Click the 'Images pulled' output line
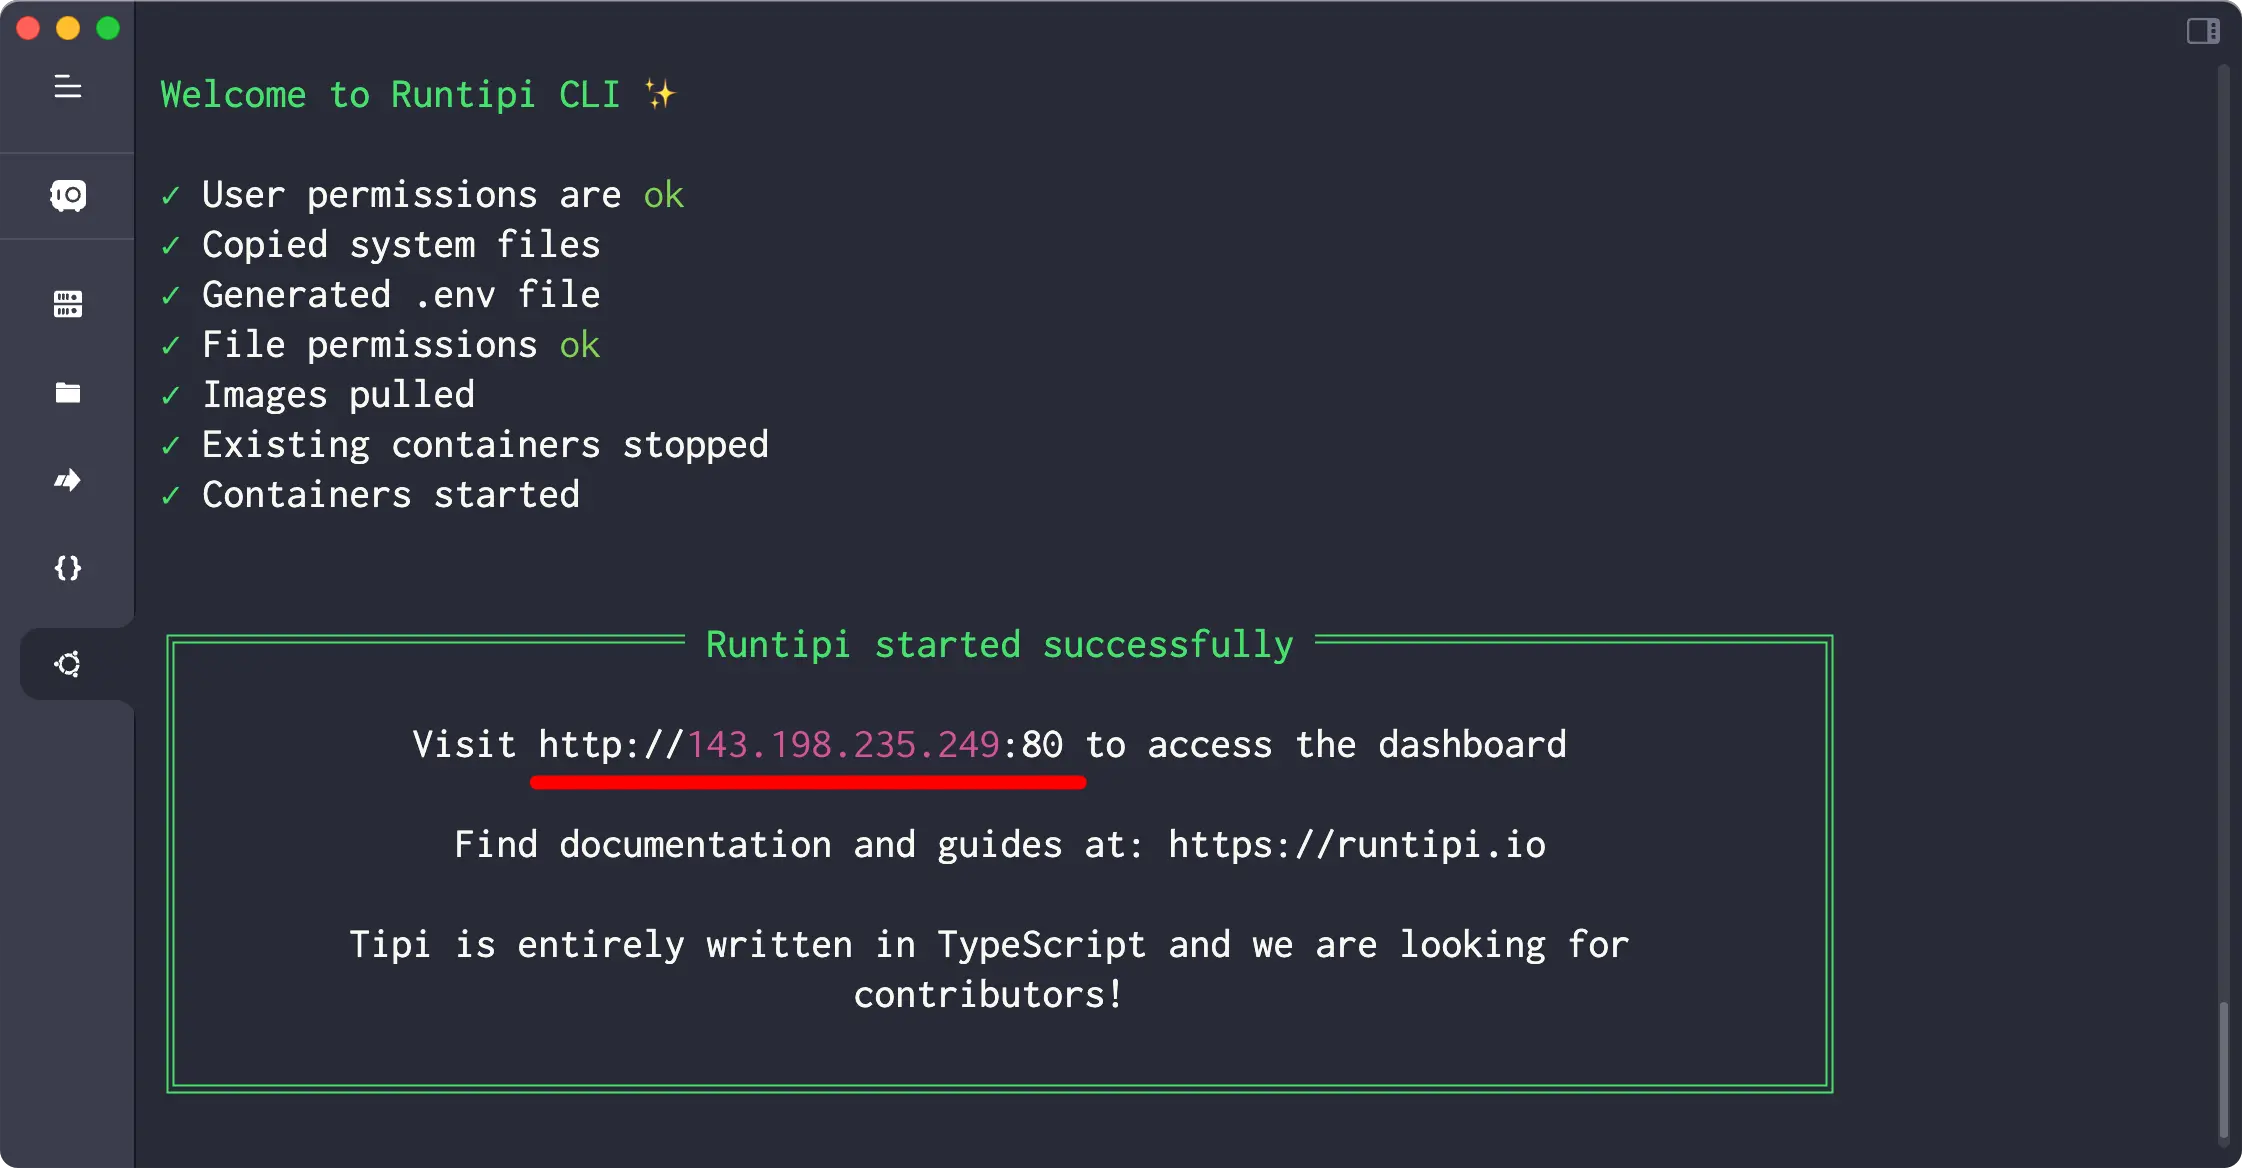This screenshot has width=2242, height=1168. (x=339, y=395)
